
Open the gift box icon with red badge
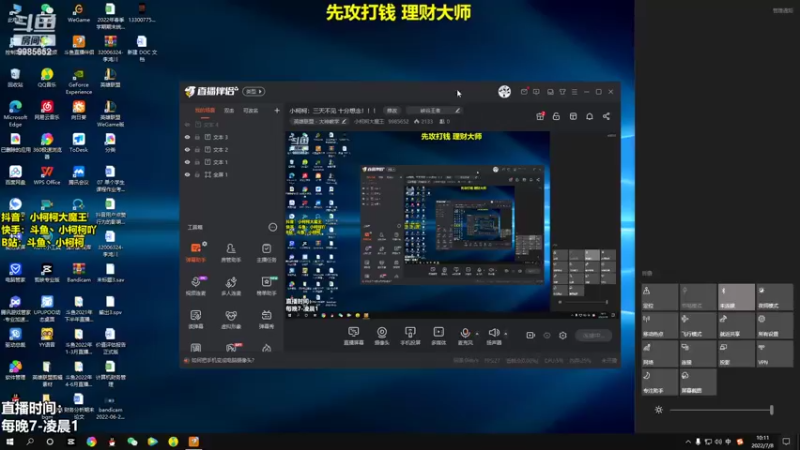point(540,116)
